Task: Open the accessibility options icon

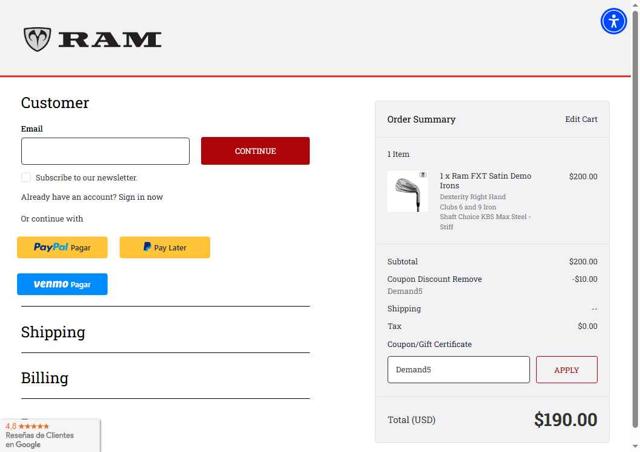Action: click(x=613, y=21)
